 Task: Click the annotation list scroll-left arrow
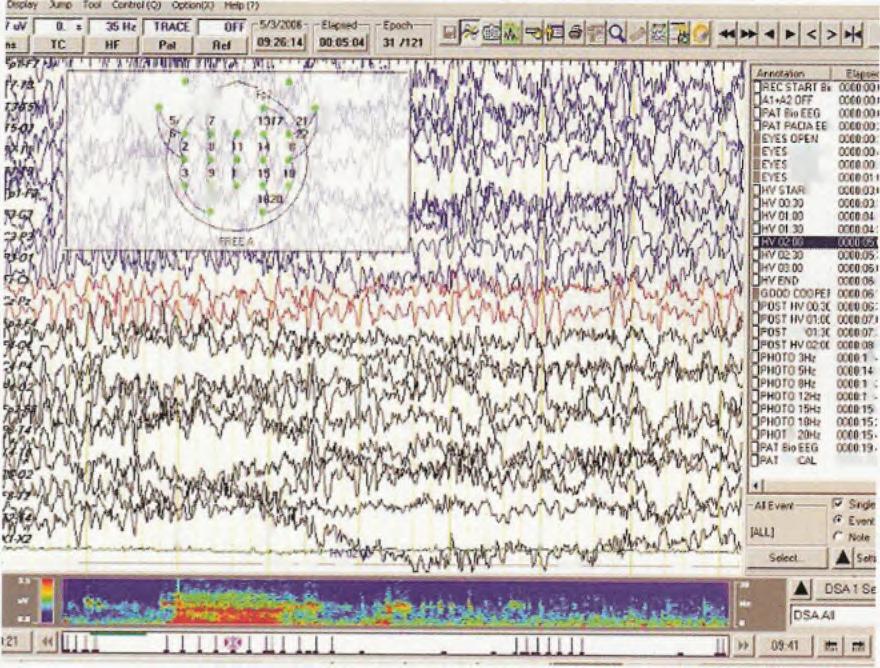point(757,485)
